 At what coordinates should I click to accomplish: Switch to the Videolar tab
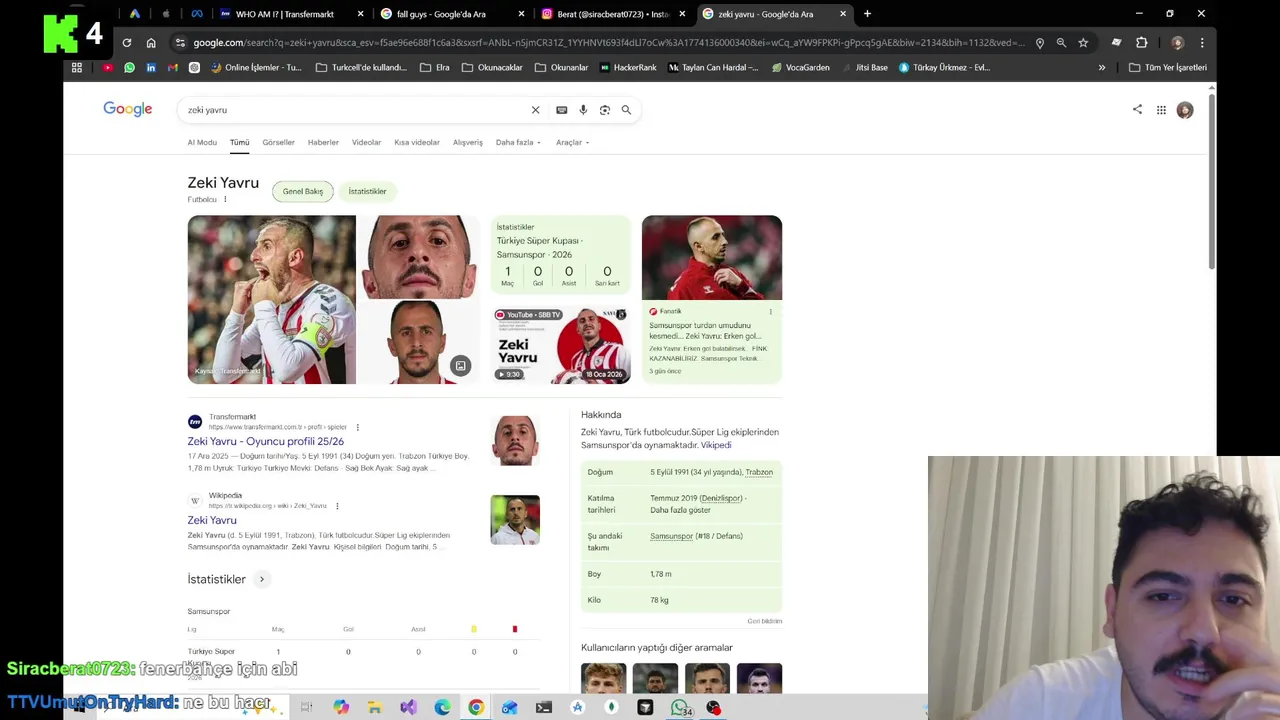366,142
